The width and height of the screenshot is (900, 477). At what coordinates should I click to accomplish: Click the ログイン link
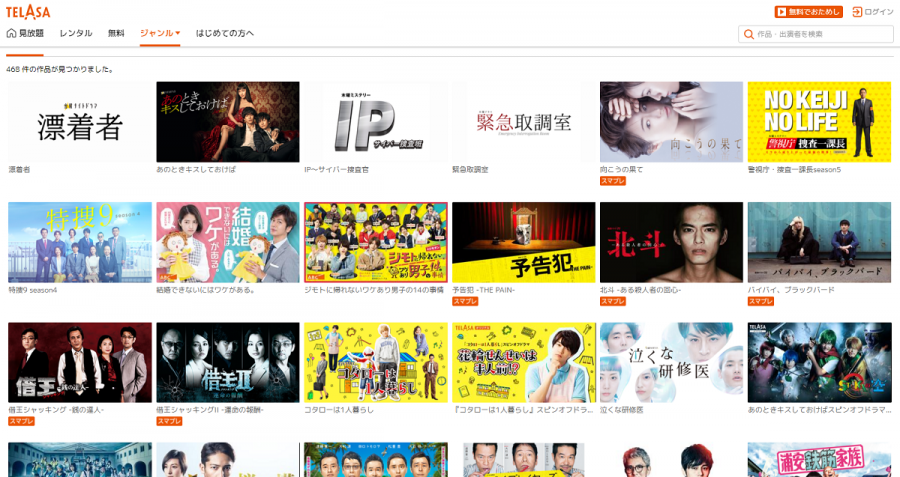(x=872, y=12)
